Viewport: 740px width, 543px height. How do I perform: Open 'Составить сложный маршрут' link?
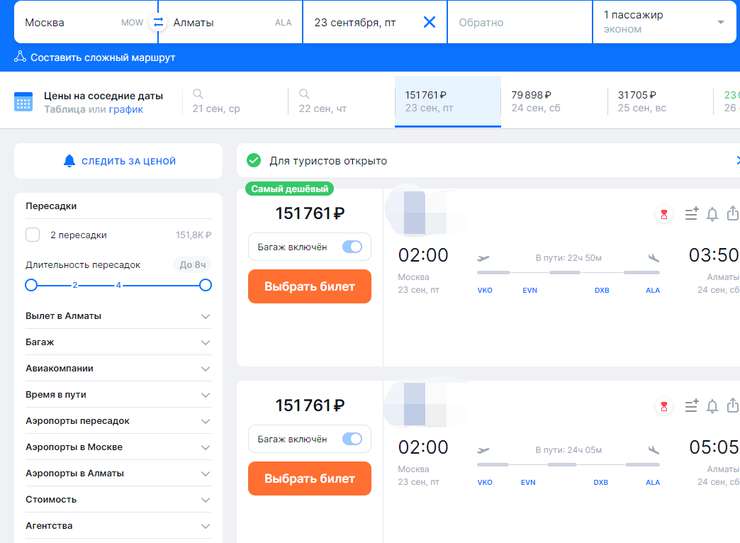pyautogui.click(x=94, y=57)
